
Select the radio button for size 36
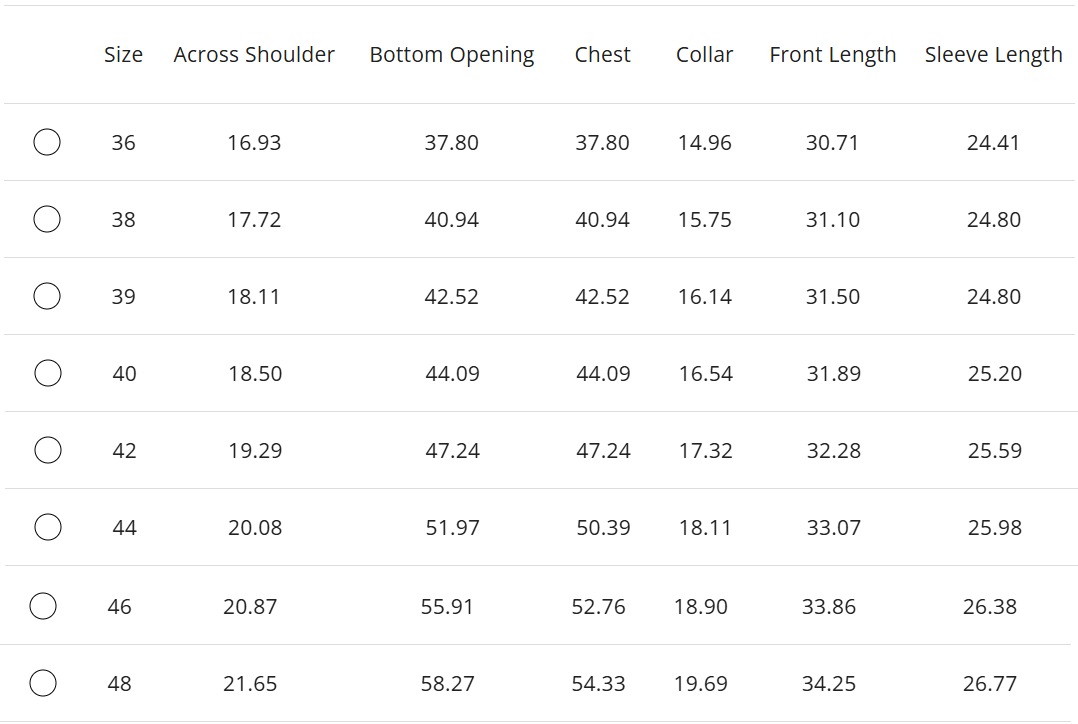tap(47, 142)
